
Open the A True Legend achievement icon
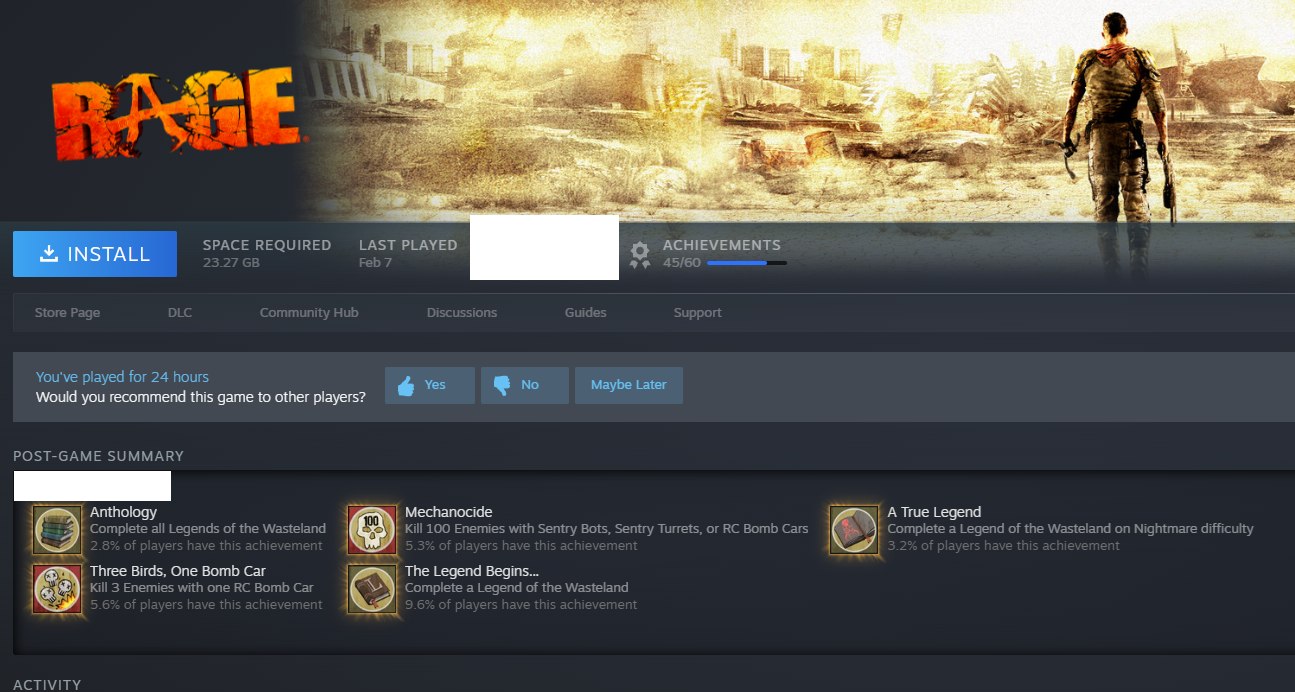click(x=854, y=529)
